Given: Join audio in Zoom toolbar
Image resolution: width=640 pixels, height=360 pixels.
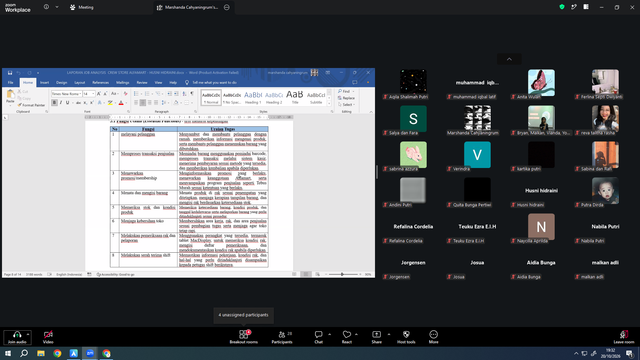Looking at the screenshot, I should [x=17, y=337].
